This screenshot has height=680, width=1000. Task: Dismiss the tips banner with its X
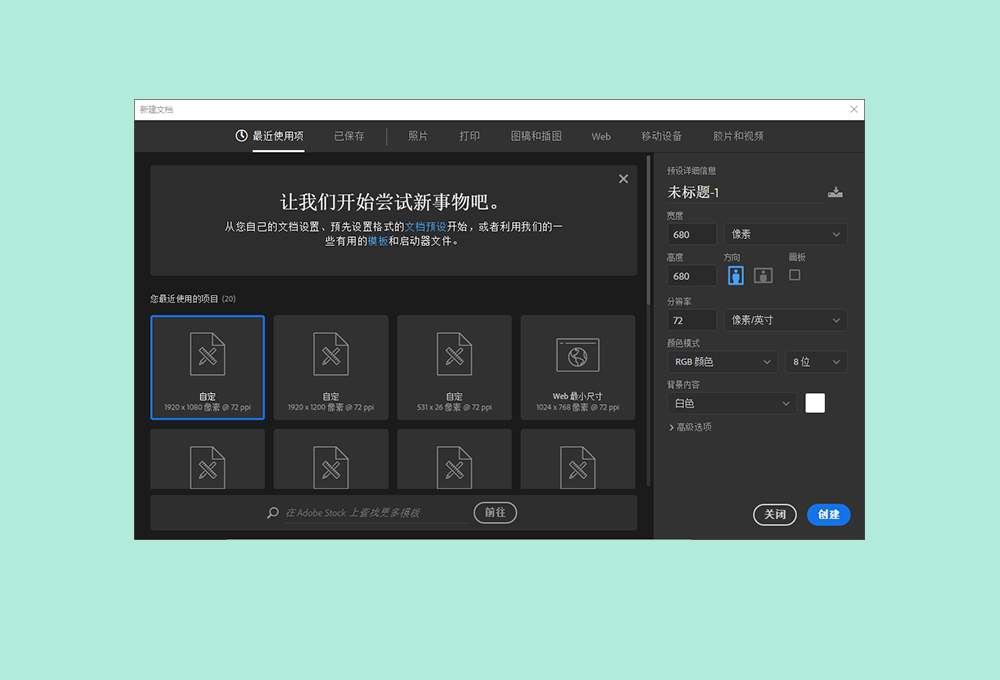click(623, 178)
